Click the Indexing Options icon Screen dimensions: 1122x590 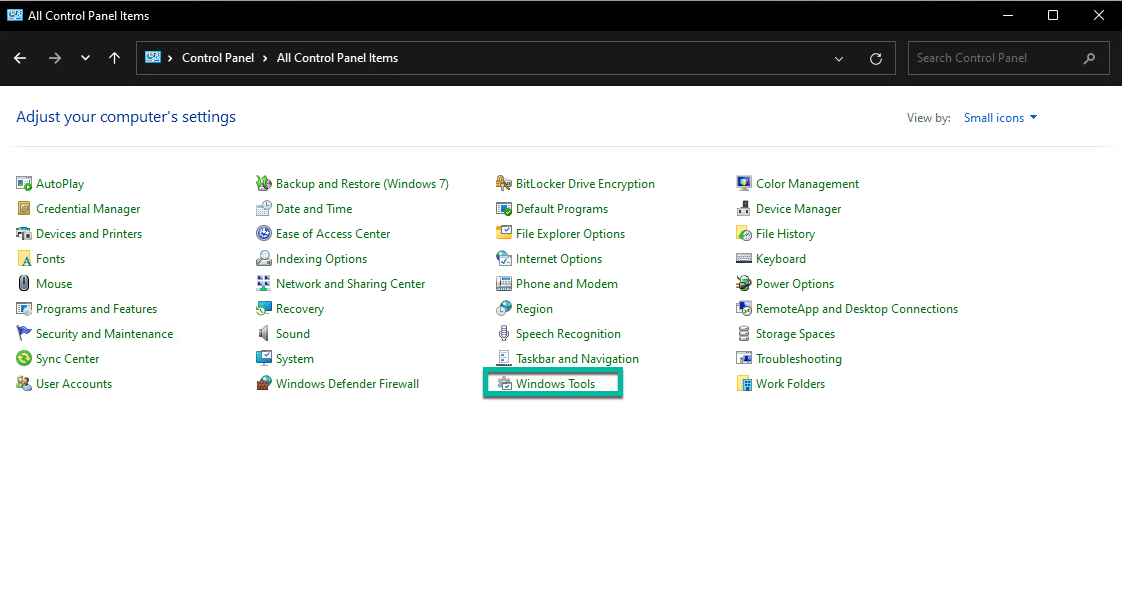pos(264,259)
